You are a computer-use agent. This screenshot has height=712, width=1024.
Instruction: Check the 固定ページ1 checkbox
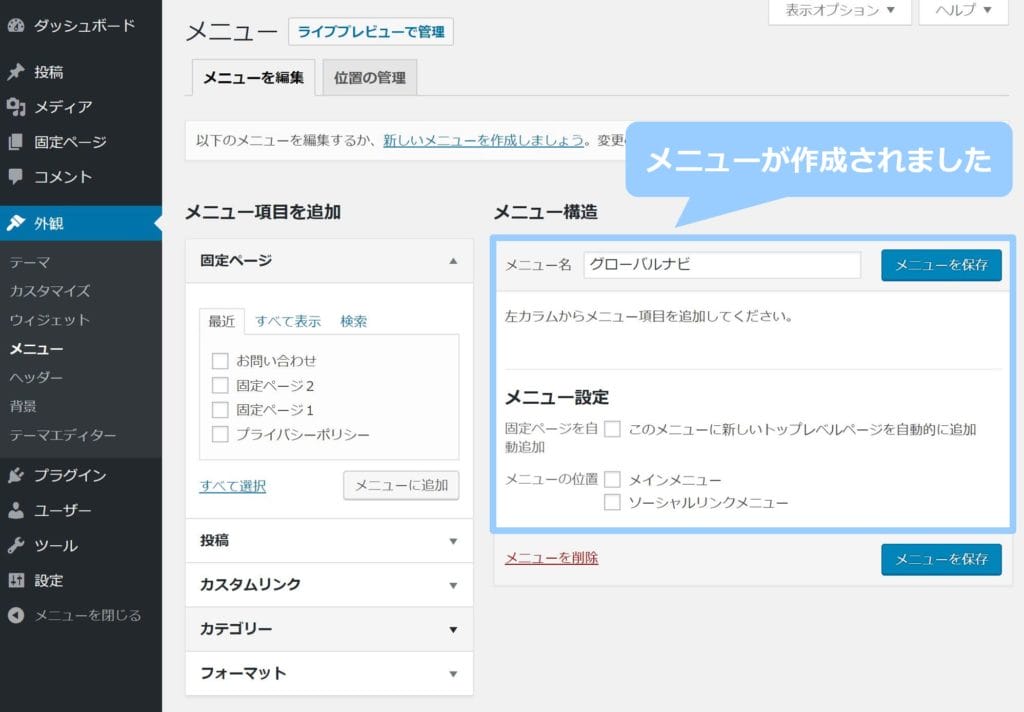click(220, 410)
